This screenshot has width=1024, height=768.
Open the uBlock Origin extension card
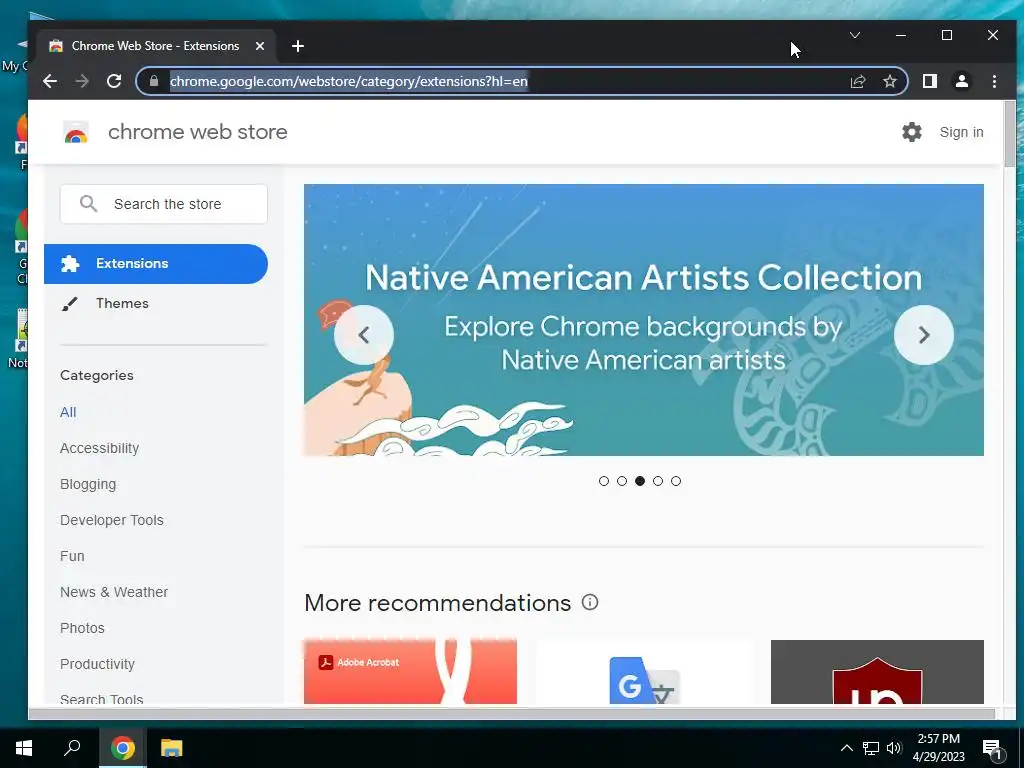[x=877, y=672]
